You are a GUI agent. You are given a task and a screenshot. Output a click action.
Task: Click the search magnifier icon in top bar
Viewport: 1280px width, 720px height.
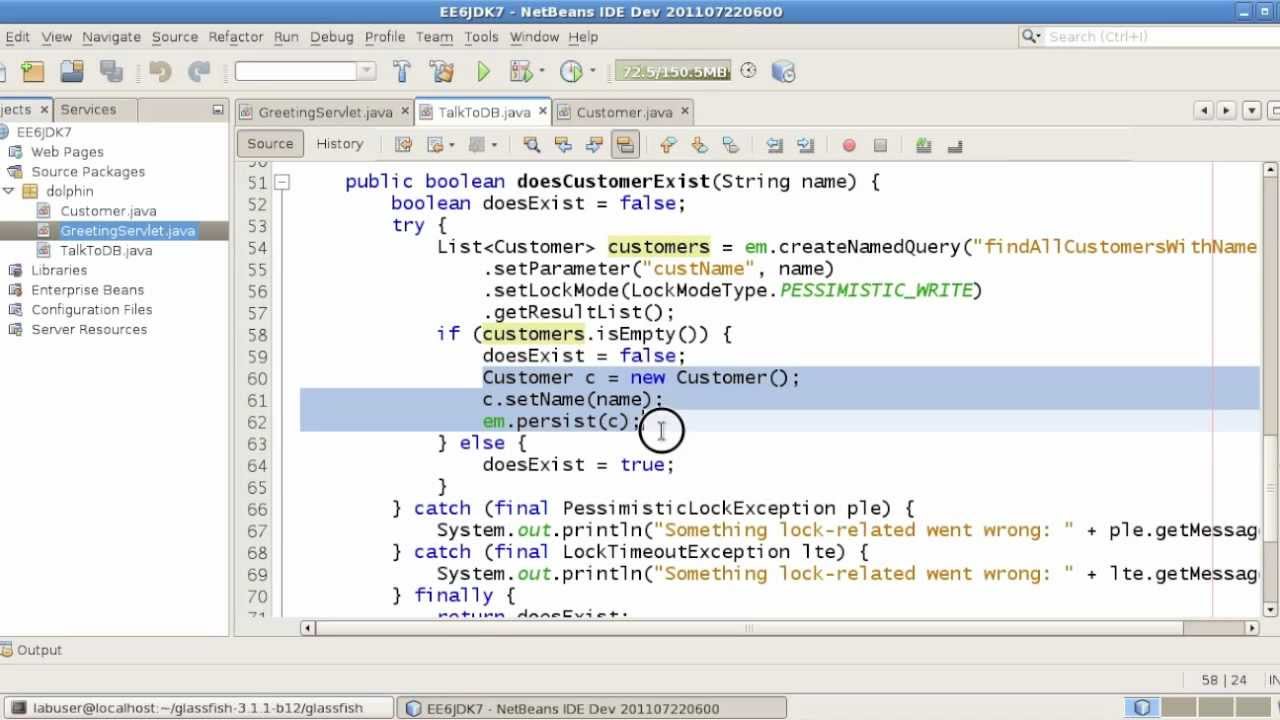coord(1029,36)
